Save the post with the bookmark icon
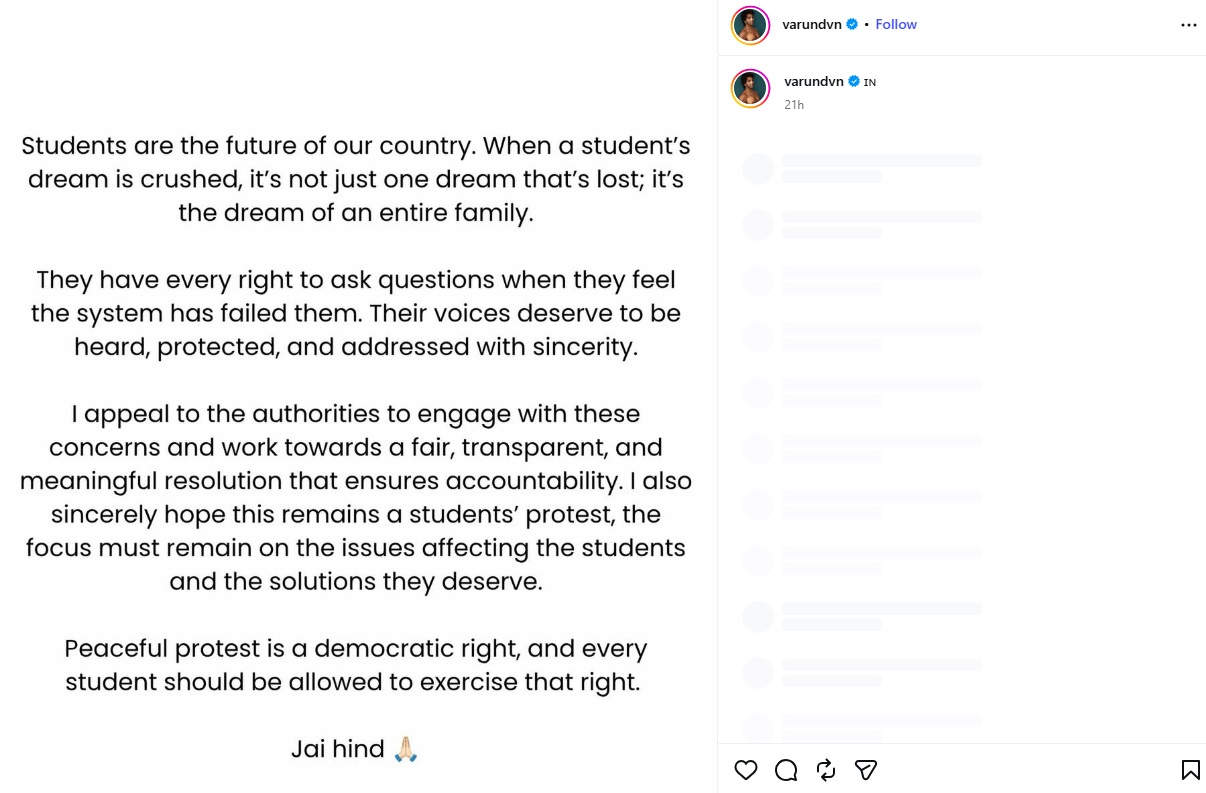The width and height of the screenshot is (1206, 793). pyautogui.click(x=1190, y=770)
